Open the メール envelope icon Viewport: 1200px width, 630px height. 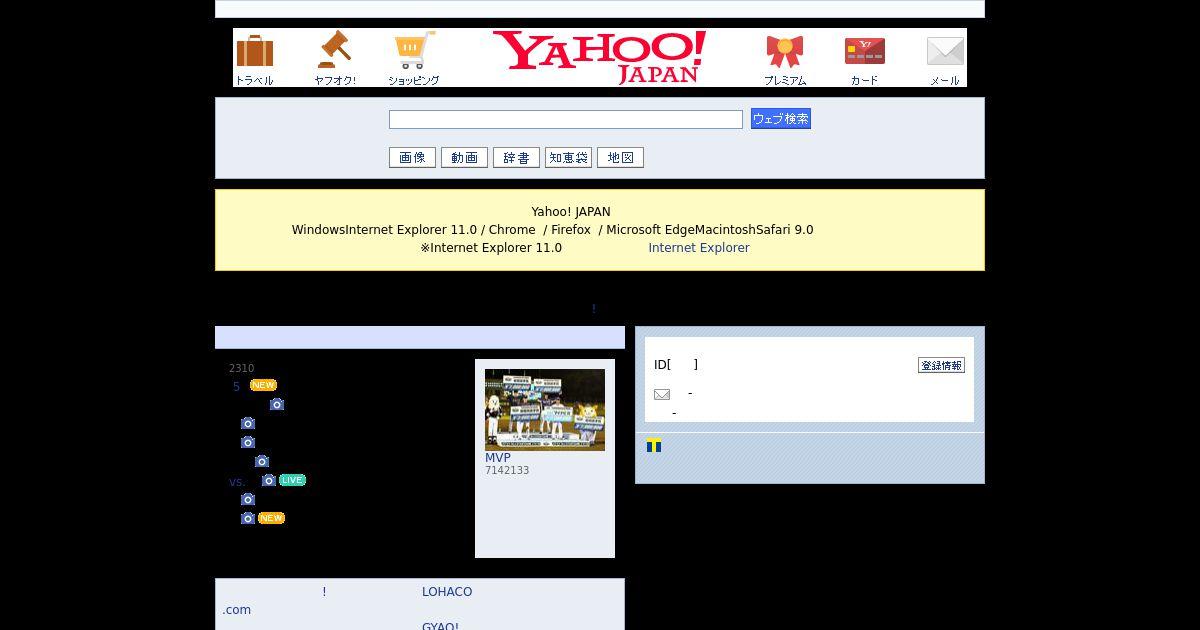pos(945,59)
